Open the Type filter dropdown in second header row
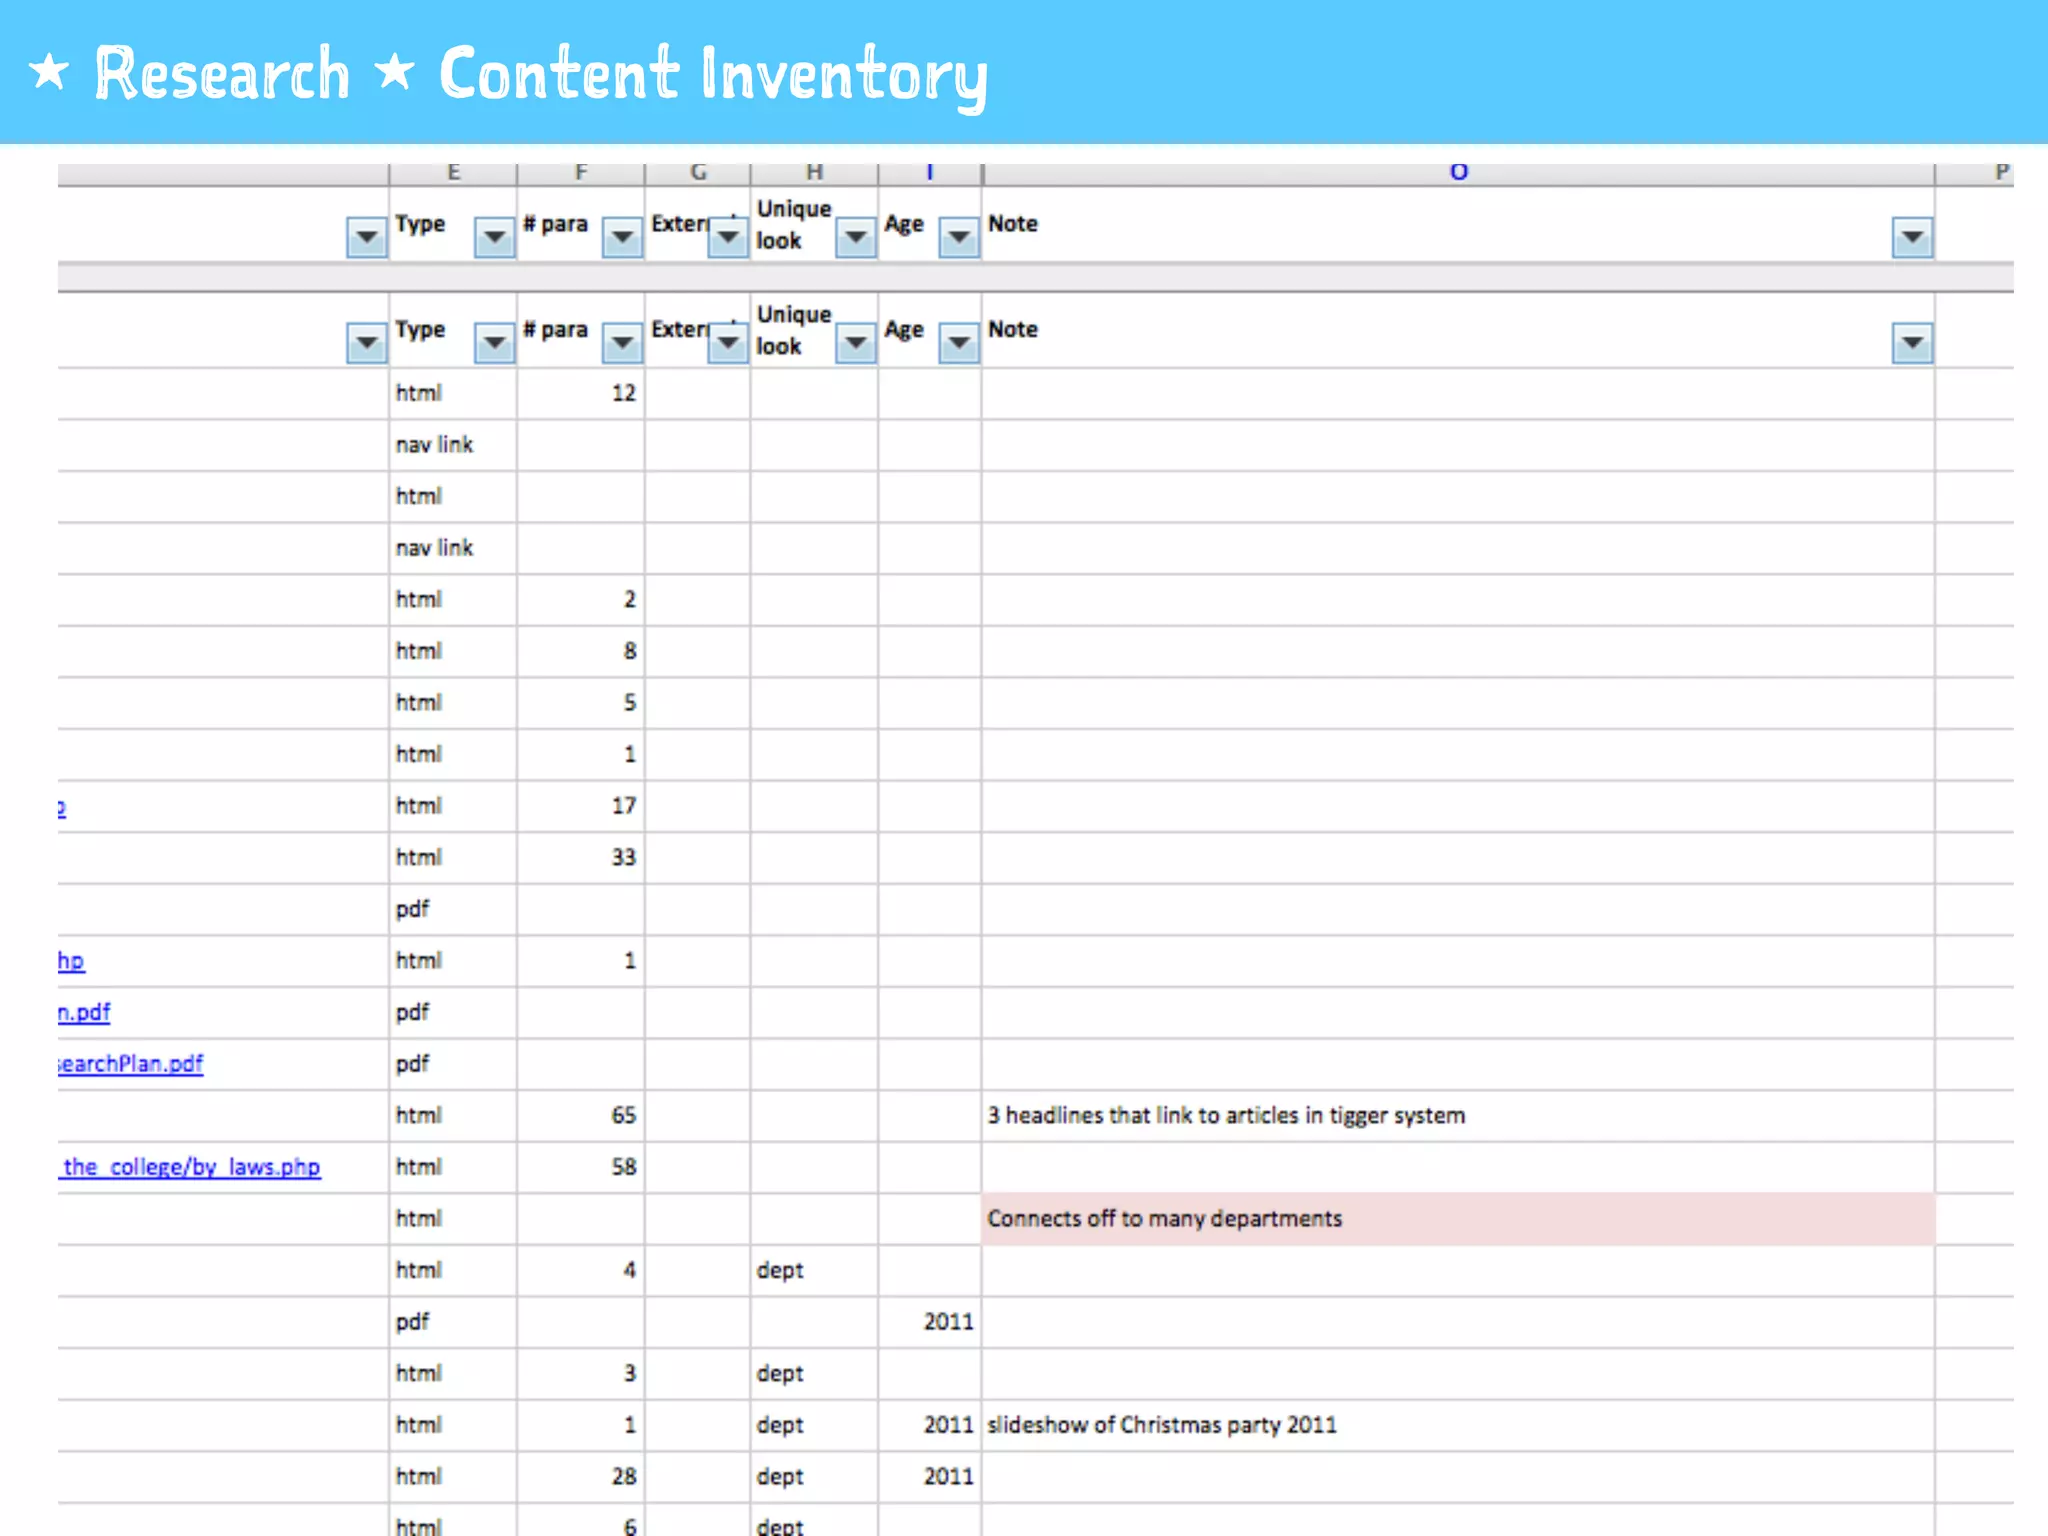Viewport: 2048px width, 1536px height. (494, 343)
